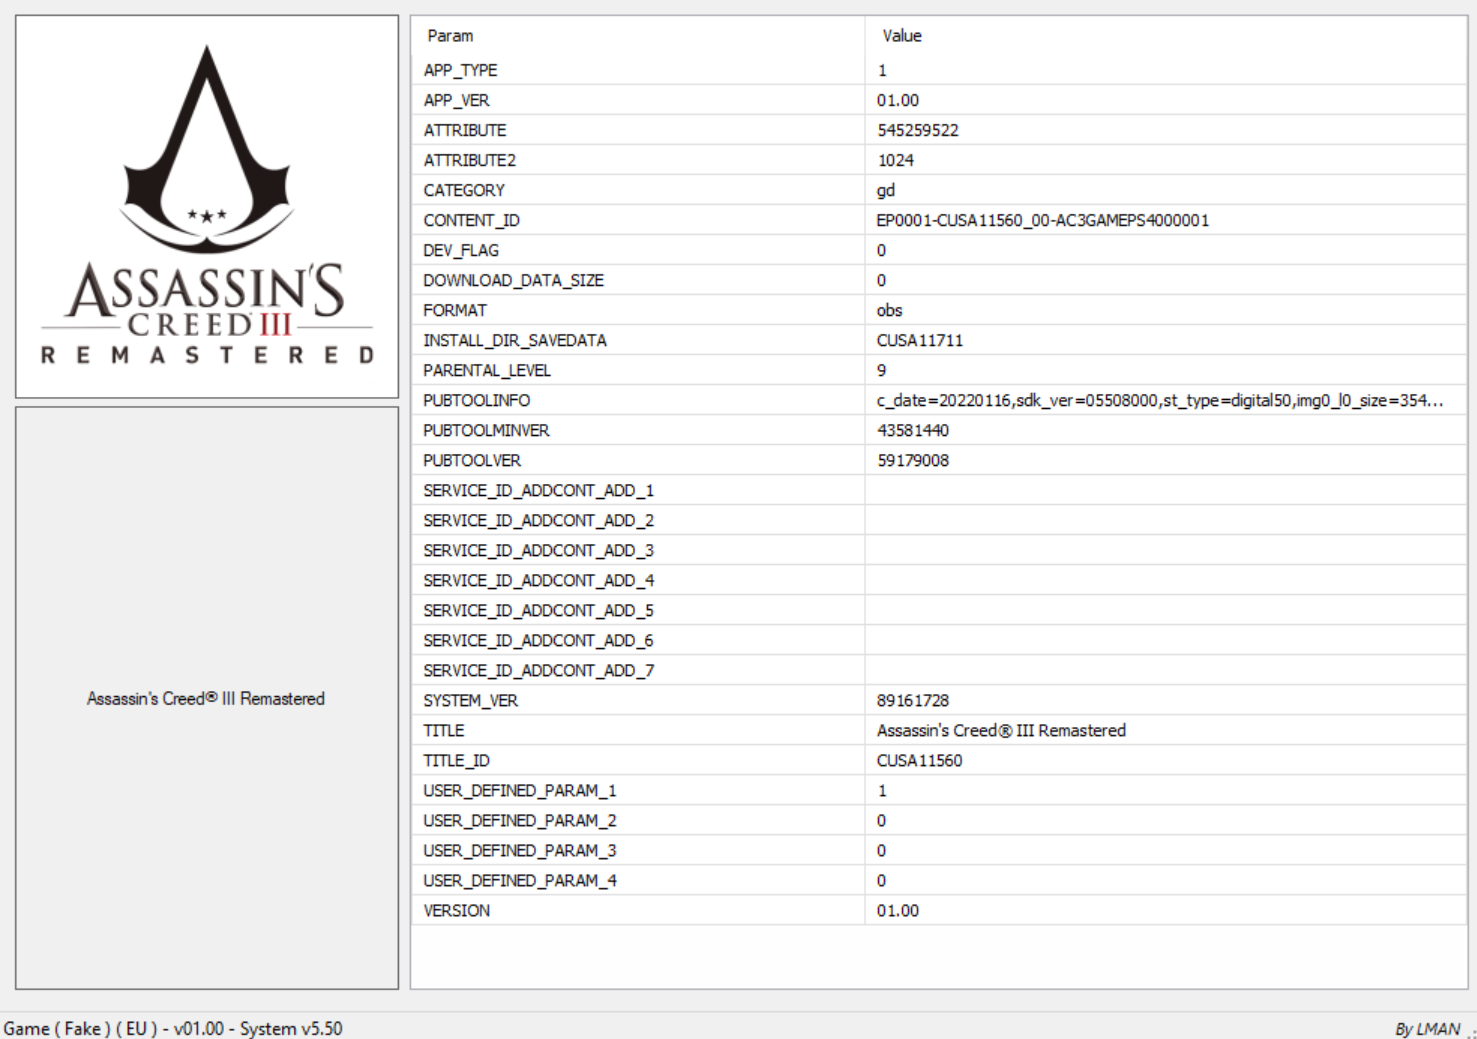Viewport: 1477px width, 1039px height.
Task: Click the By LMAN credit in status bar
Action: pyautogui.click(x=1427, y=1029)
